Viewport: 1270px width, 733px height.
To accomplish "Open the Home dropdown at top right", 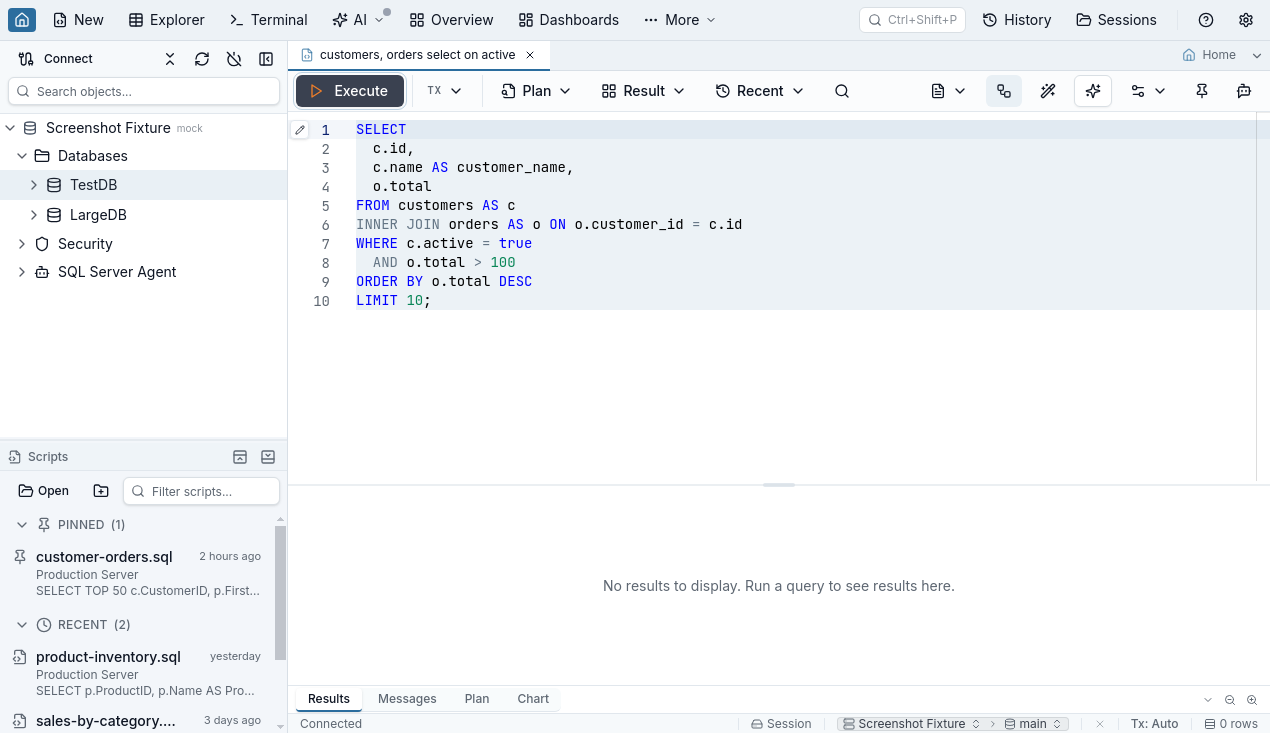I will [1222, 55].
